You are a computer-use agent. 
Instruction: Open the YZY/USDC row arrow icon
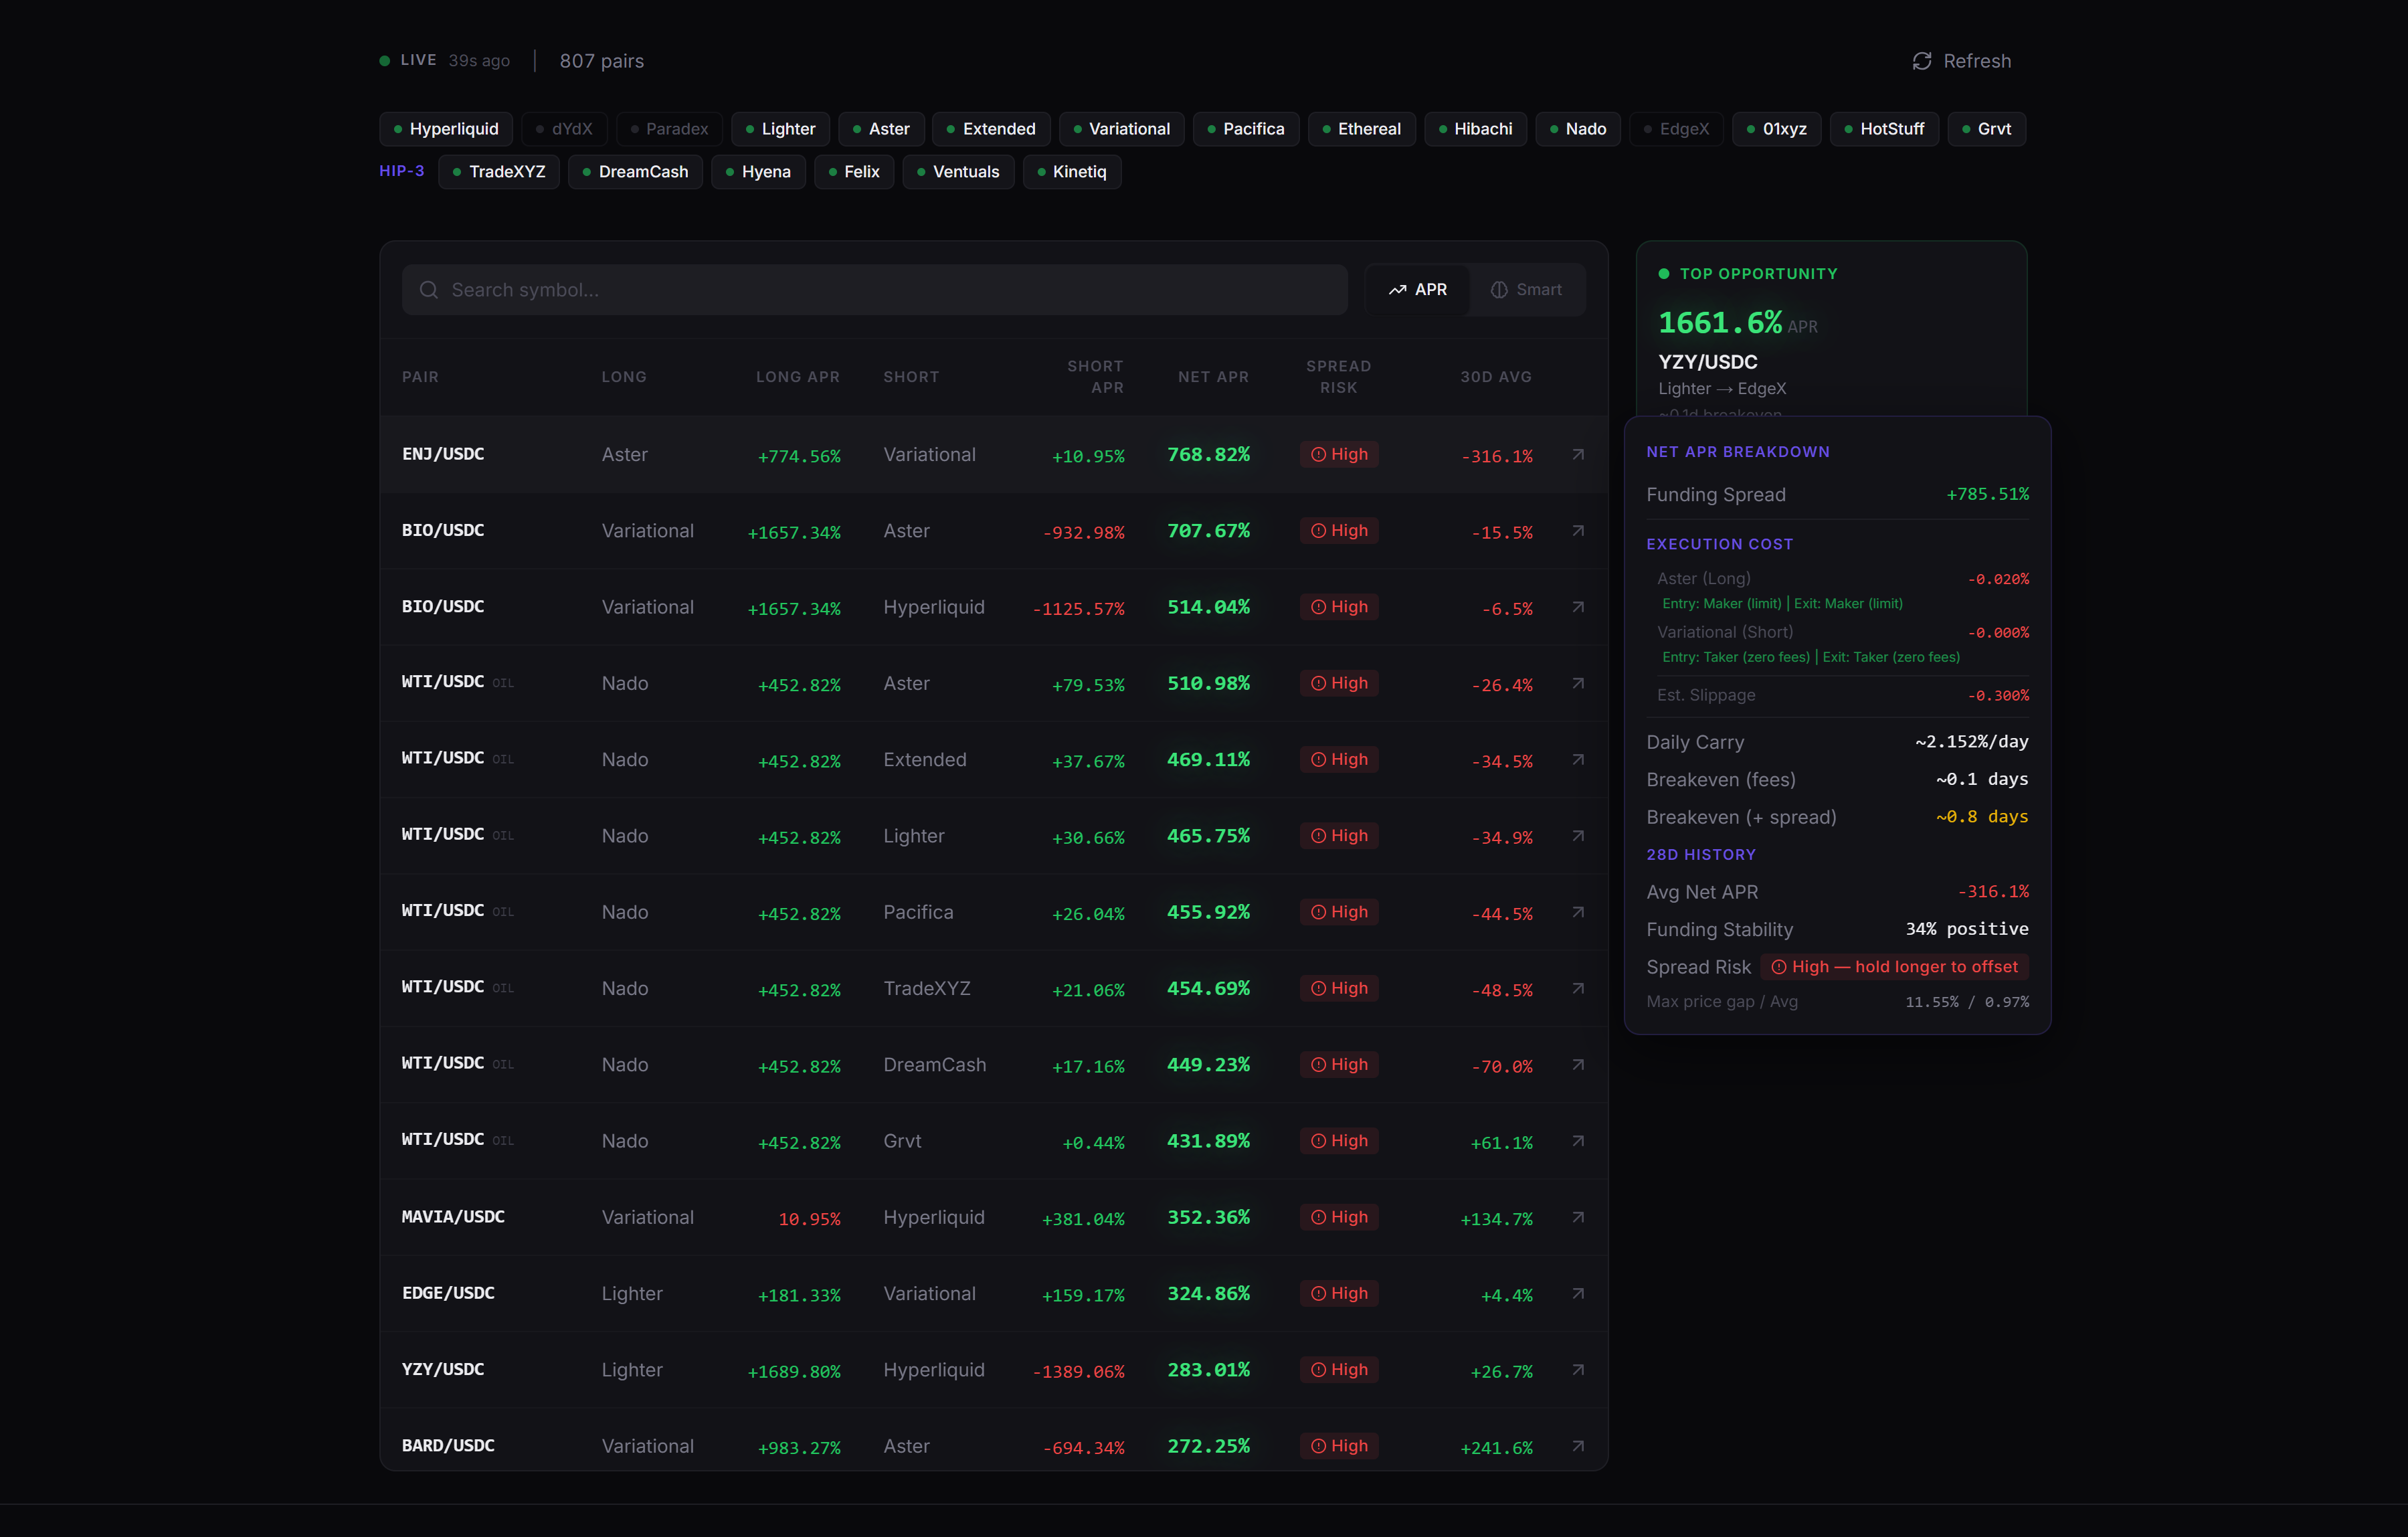(1578, 1370)
